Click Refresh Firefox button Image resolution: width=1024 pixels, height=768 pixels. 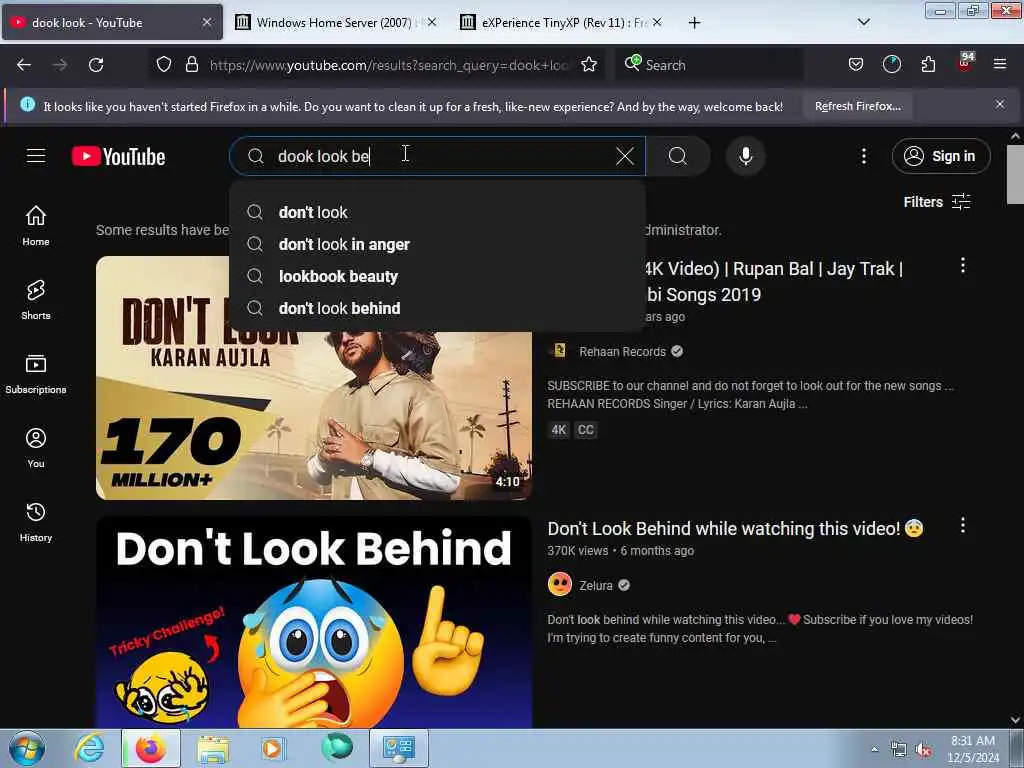(857, 106)
